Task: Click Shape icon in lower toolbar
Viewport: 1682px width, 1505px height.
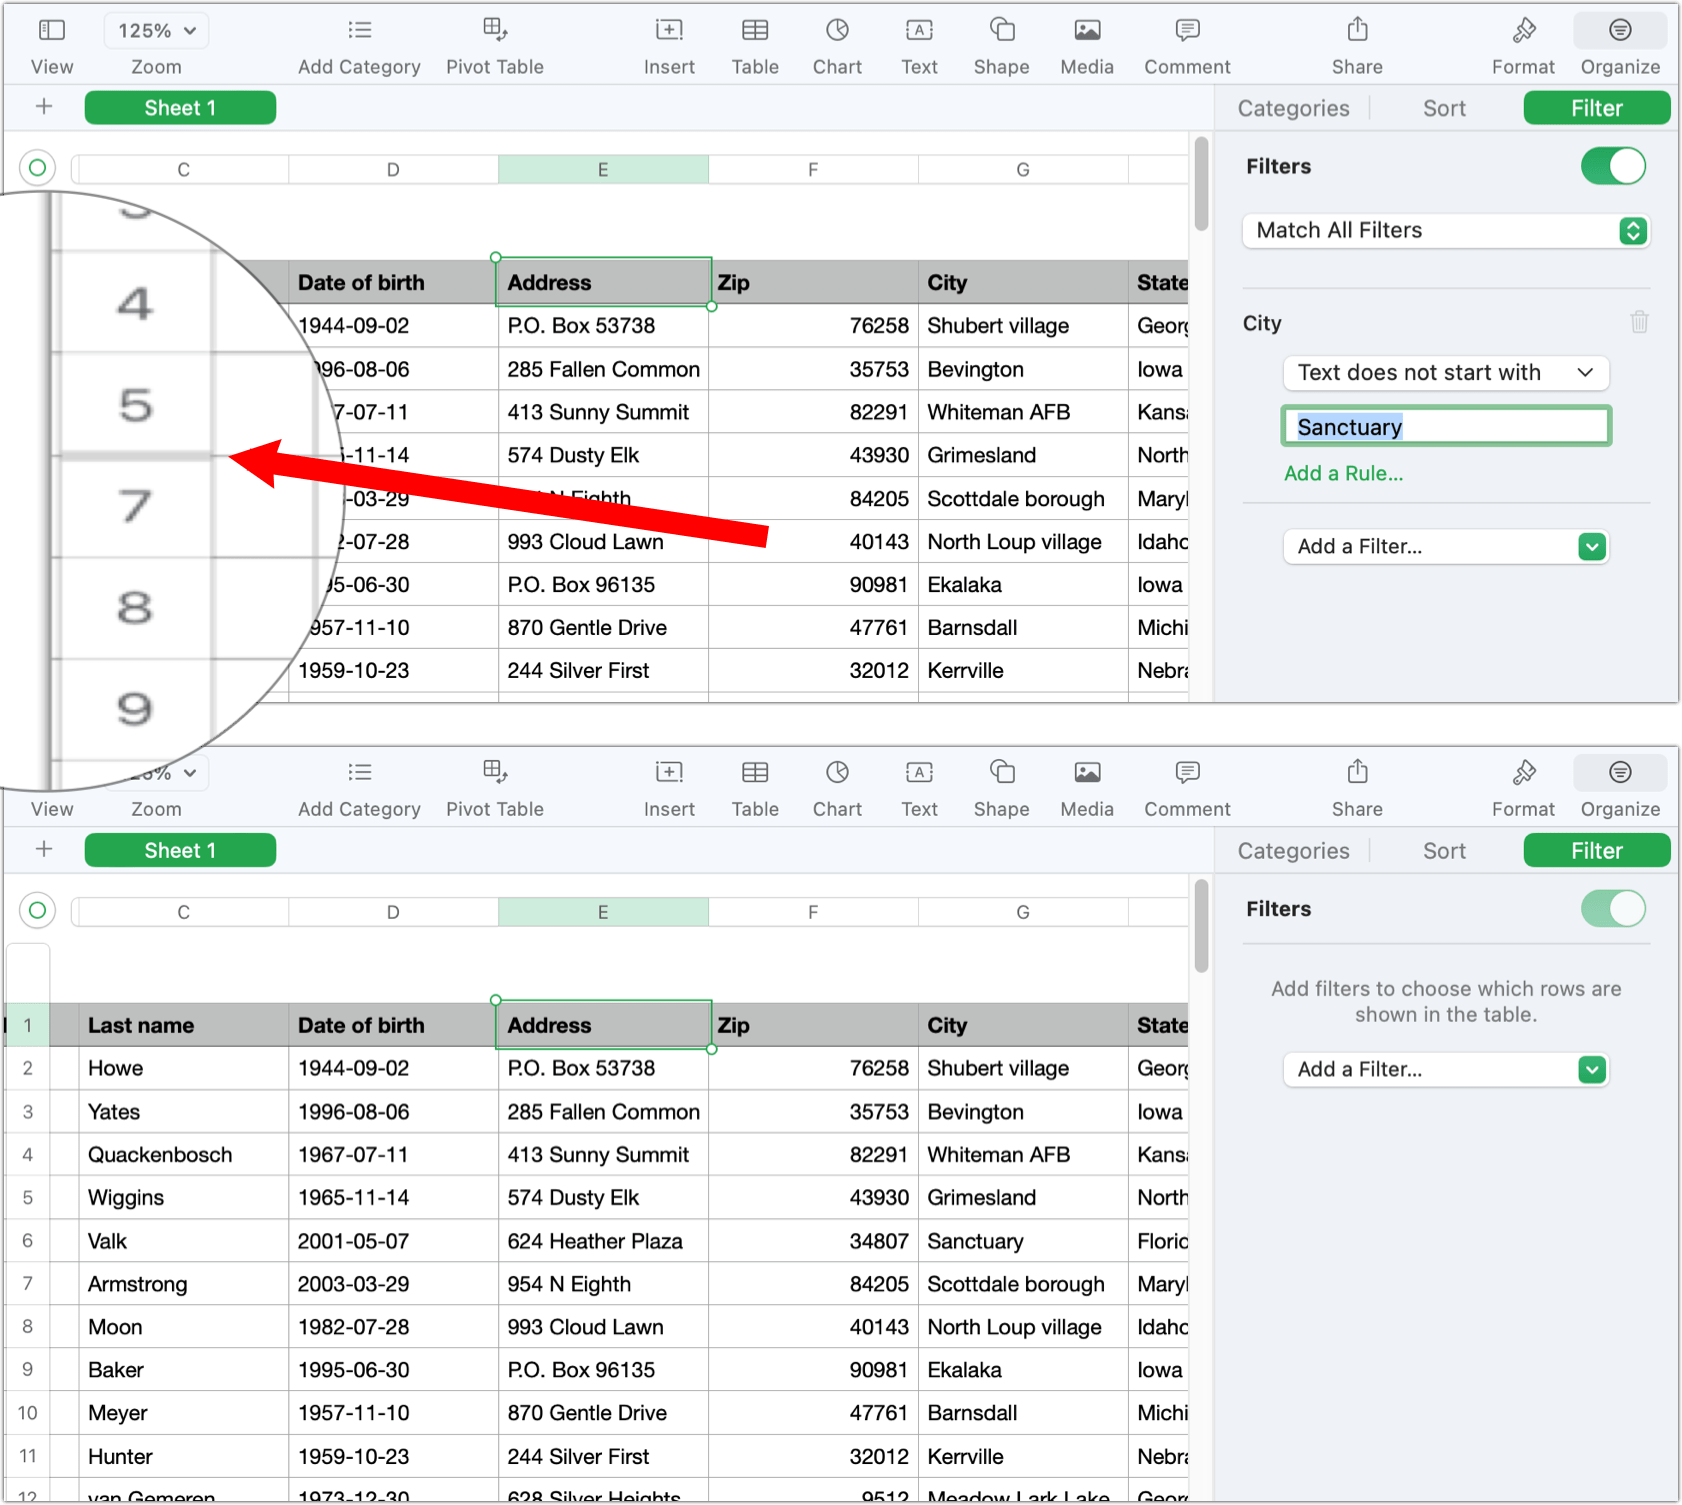Action: (1001, 773)
